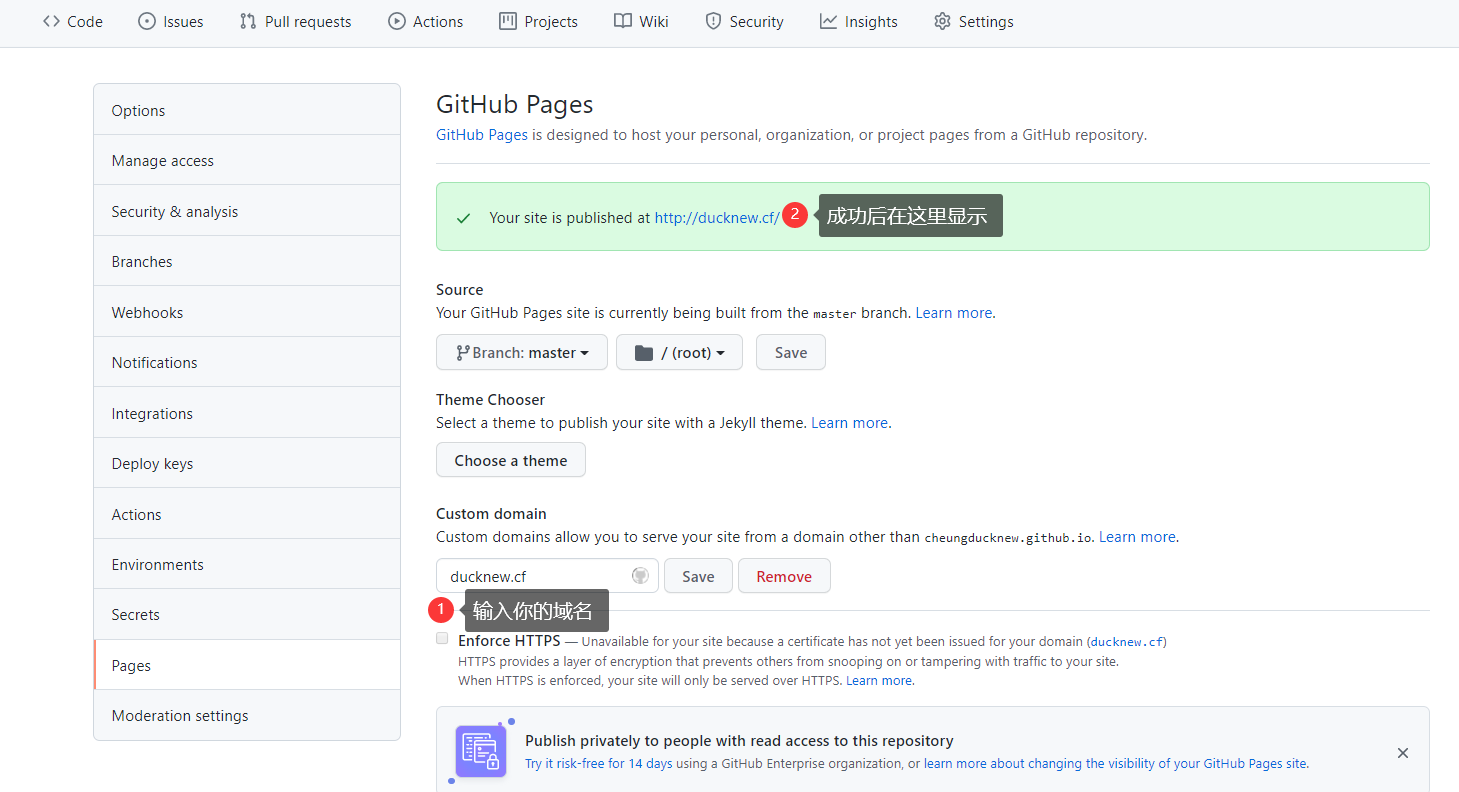
Task: Open the Code tab
Action: [73, 21]
